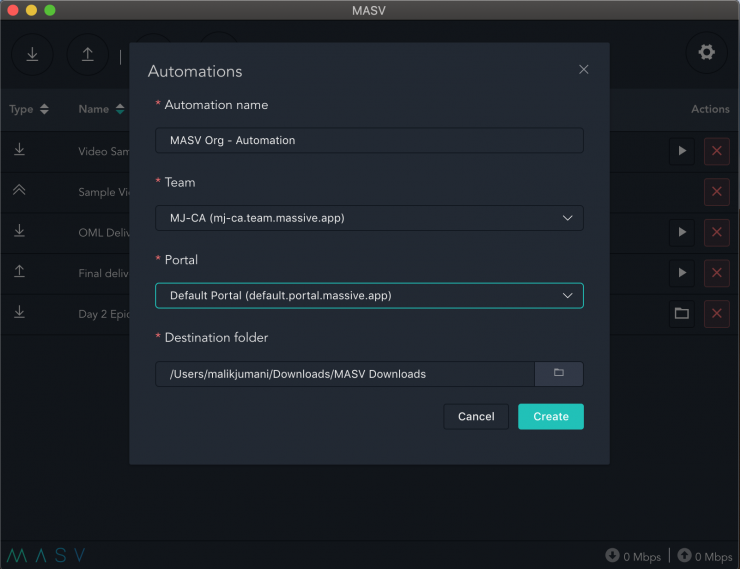The image size is (740, 569).
Task: Browse for destination folder using folder button
Action: (559, 374)
